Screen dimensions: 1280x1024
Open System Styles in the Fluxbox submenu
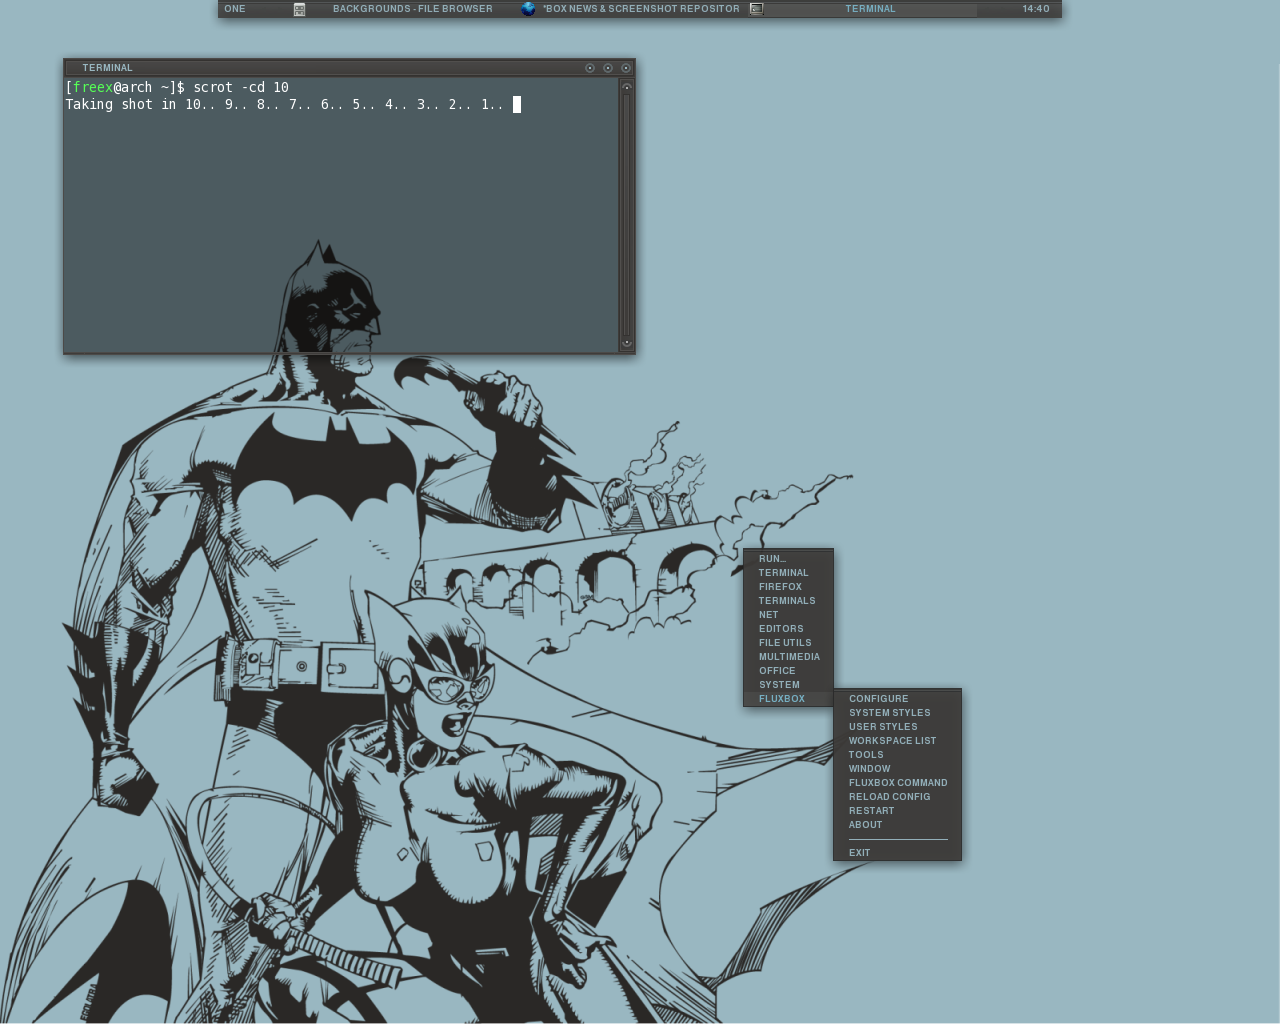tap(897, 713)
